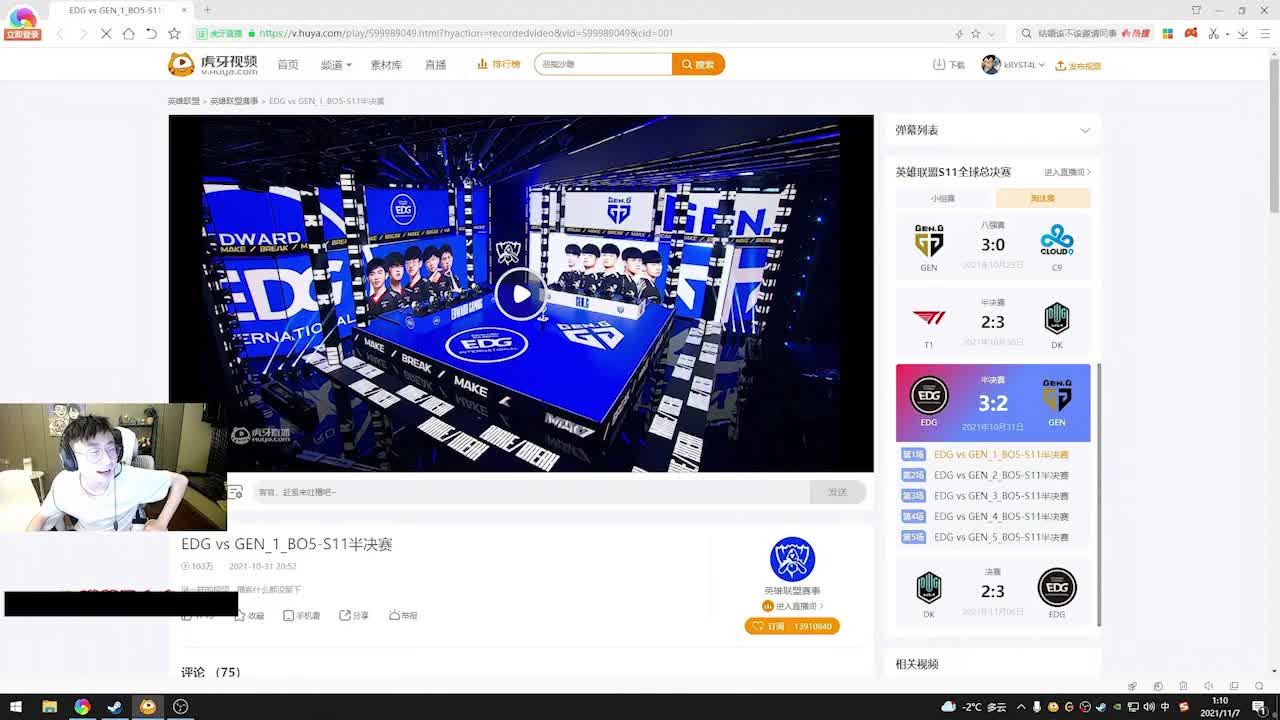Switch to the 淘汰赛 knockout tab

pyautogui.click(x=1043, y=198)
